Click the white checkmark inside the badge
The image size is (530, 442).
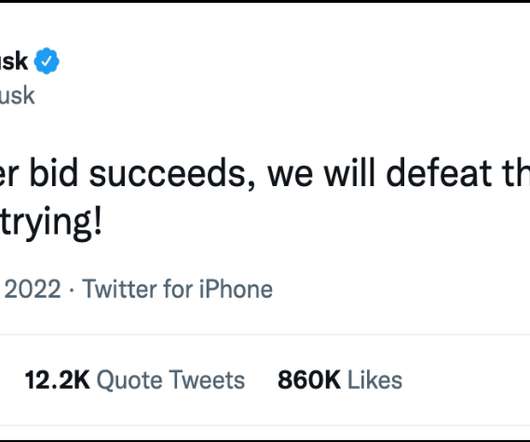47,61
